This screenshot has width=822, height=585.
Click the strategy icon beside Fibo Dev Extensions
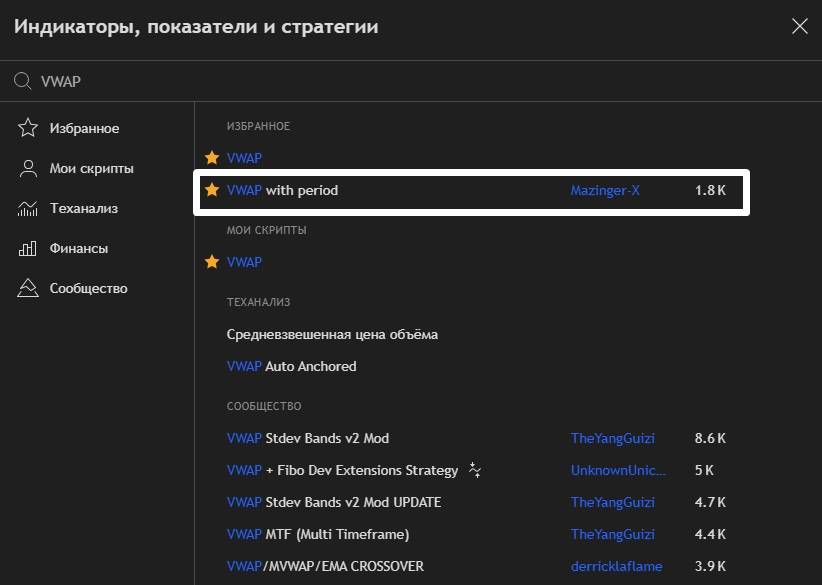click(x=475, y=470)
